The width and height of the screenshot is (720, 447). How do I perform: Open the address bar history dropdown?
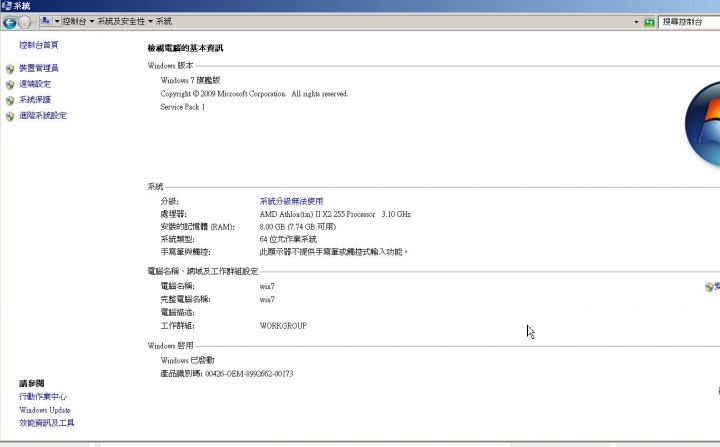pyautogui.click(x=636, y=22)
